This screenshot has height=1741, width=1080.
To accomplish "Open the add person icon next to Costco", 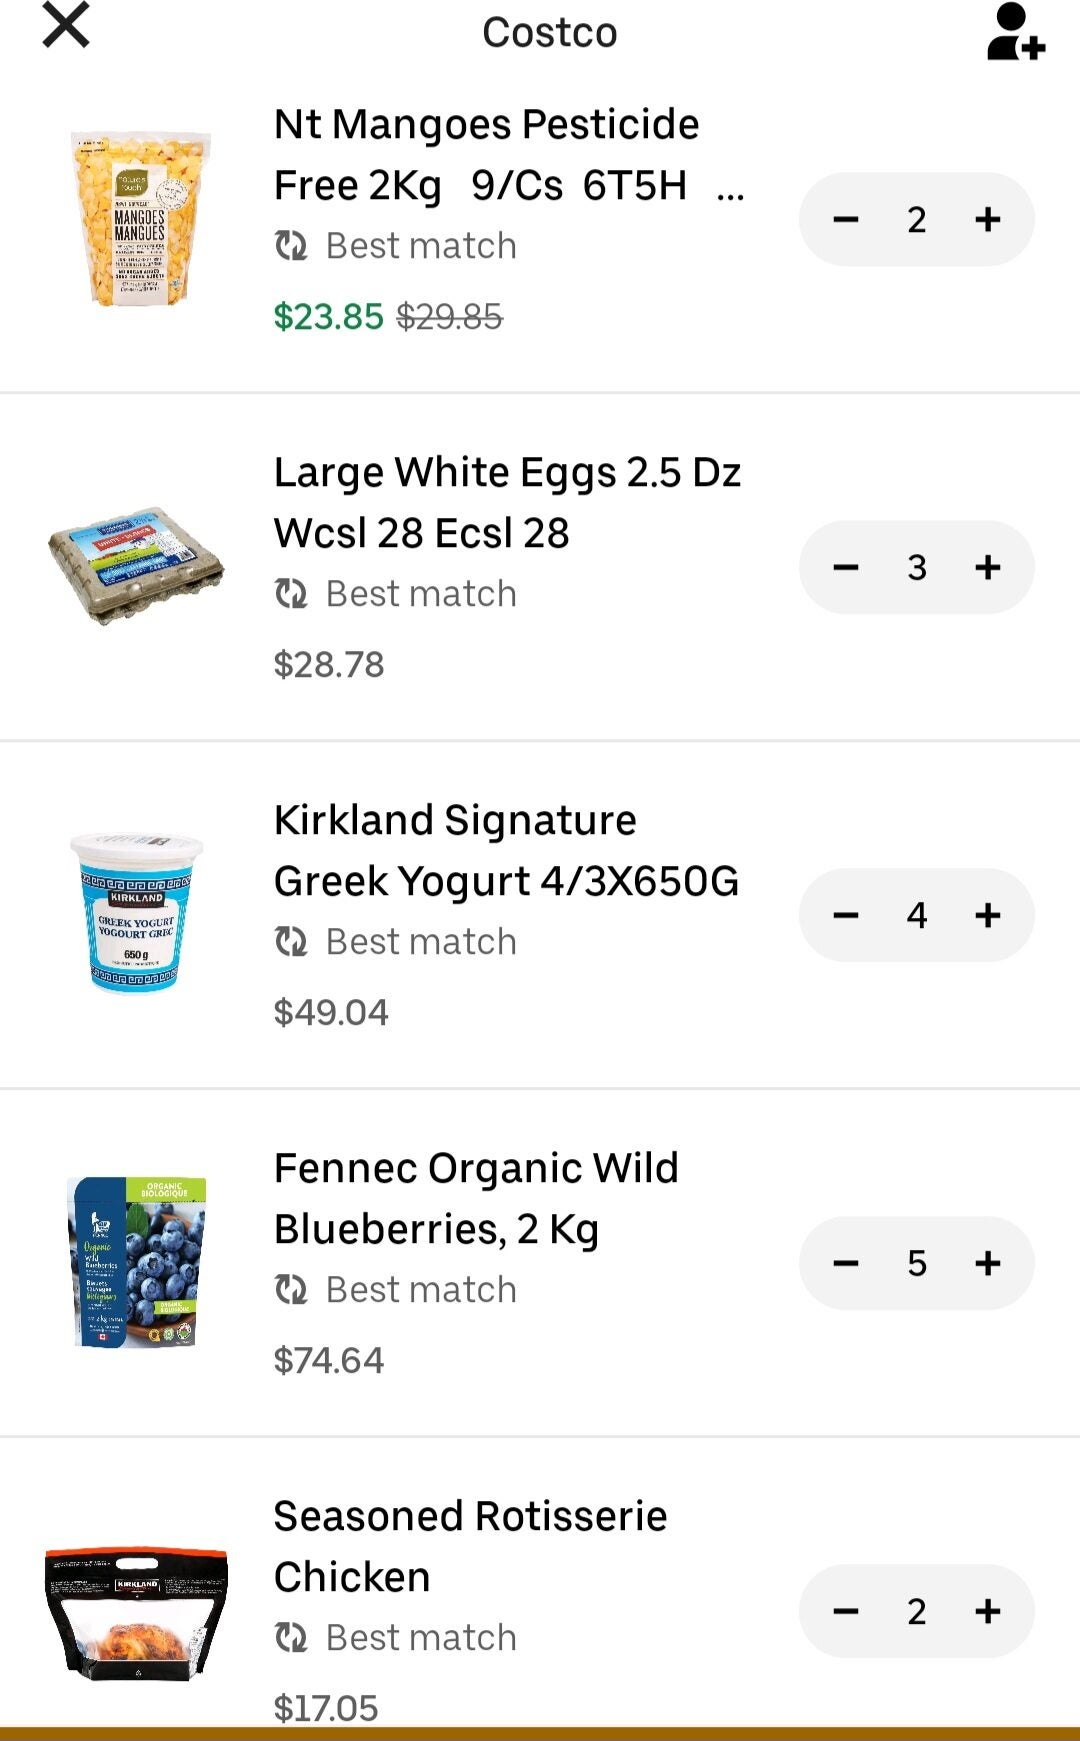I will click(1017, 30).
